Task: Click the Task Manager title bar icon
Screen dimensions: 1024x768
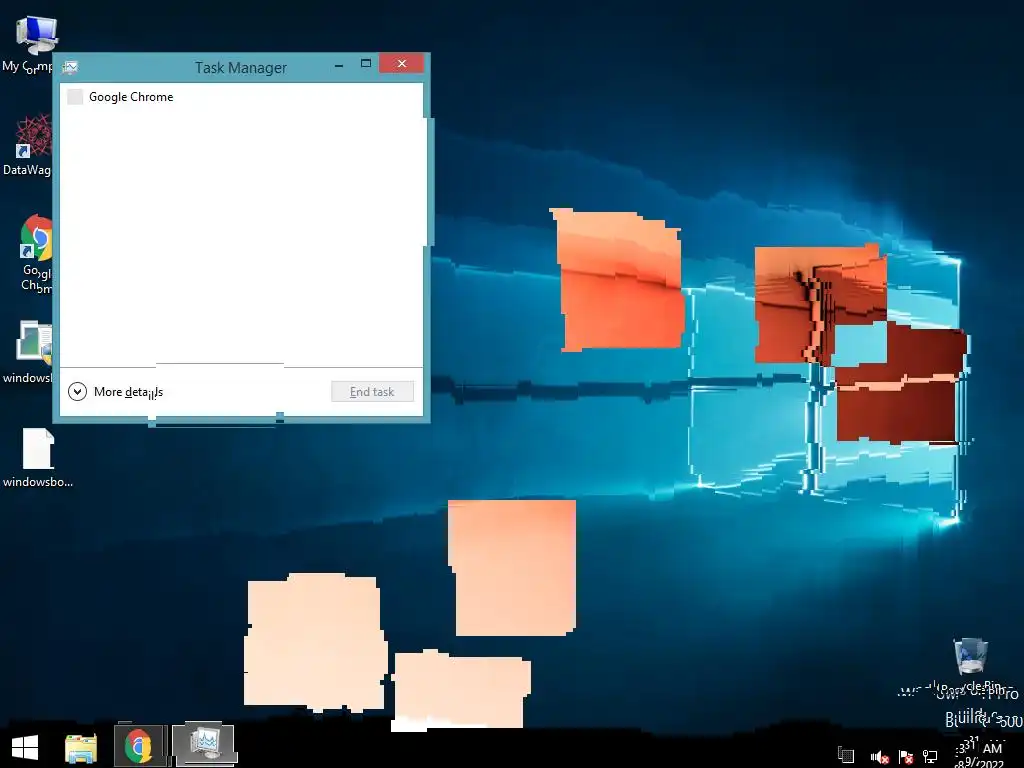Action: point(71,67)
